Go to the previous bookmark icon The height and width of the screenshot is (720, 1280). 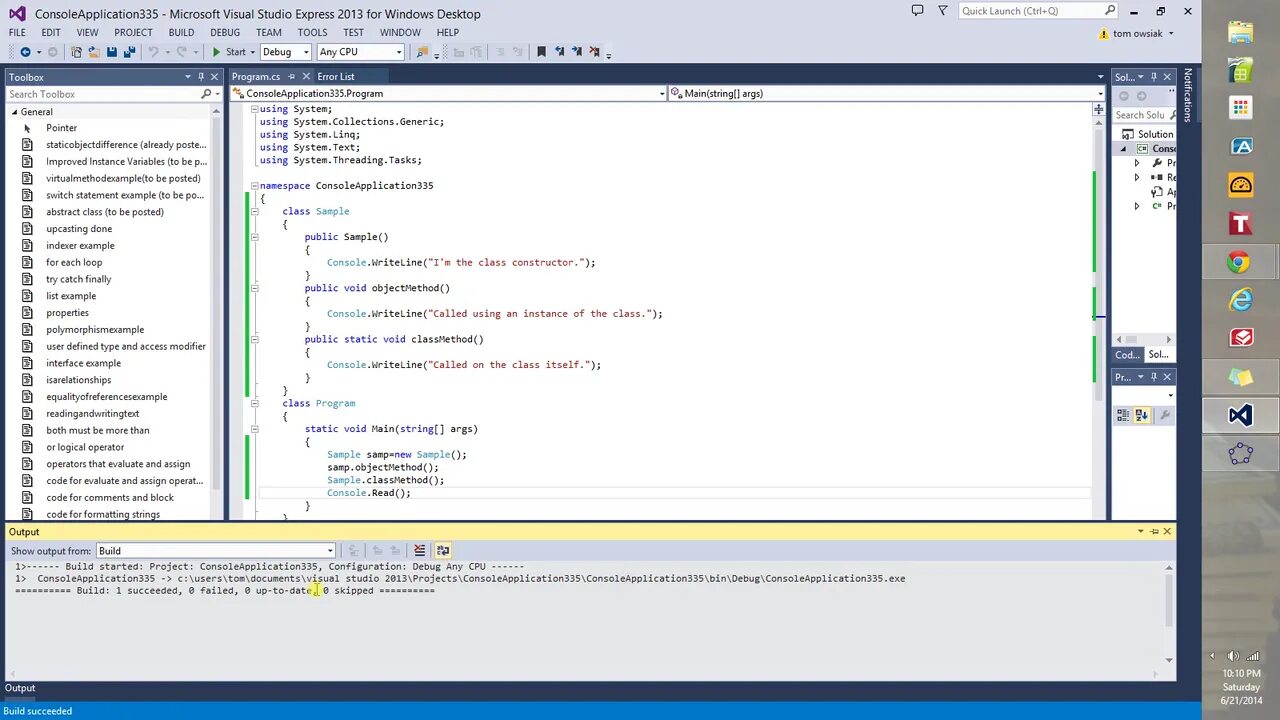click(x=559, y=52)
